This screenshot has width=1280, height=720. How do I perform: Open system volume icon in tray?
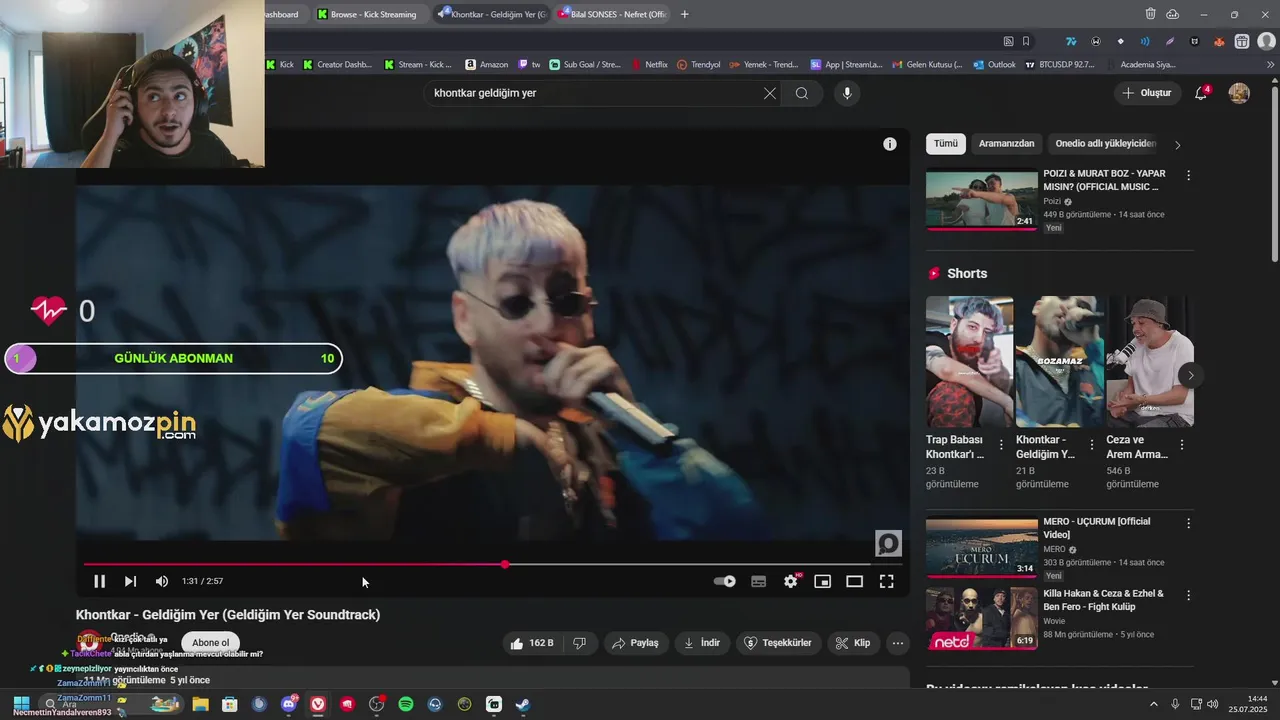[x=1213, y=704]
